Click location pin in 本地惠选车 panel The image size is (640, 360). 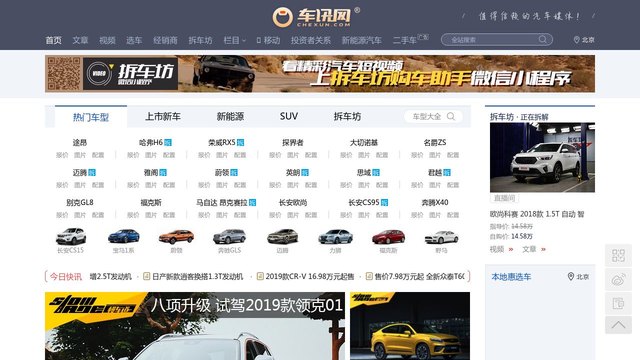pyautogui.click(x=571, y=276)
